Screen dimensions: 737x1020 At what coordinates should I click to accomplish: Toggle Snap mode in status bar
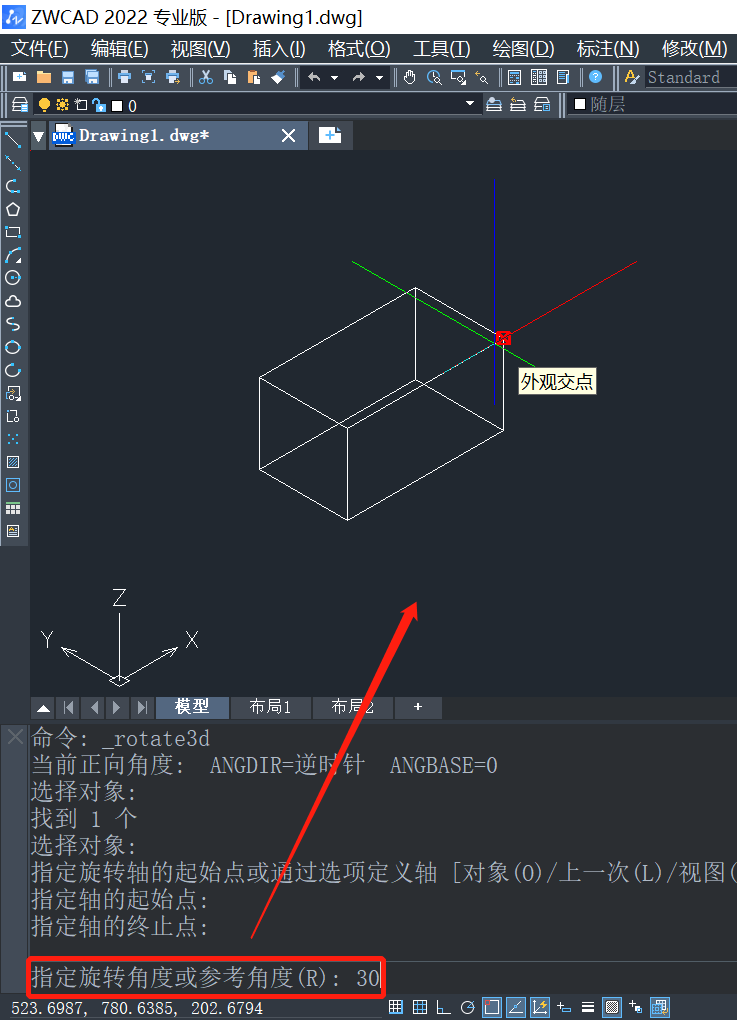(396, 1007)
